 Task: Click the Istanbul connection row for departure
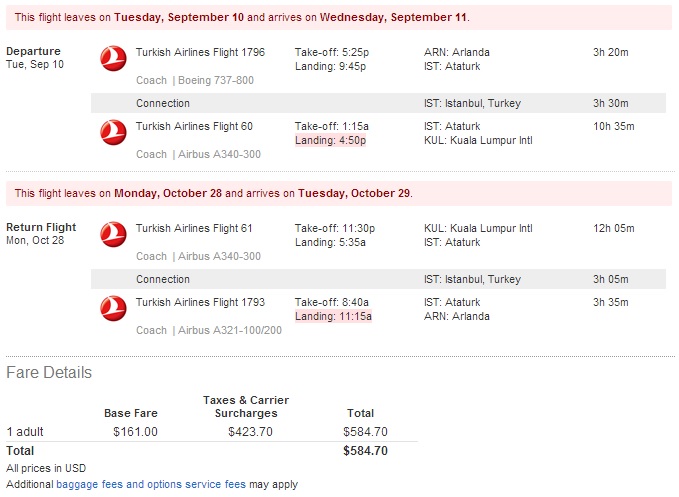[378, 103]
